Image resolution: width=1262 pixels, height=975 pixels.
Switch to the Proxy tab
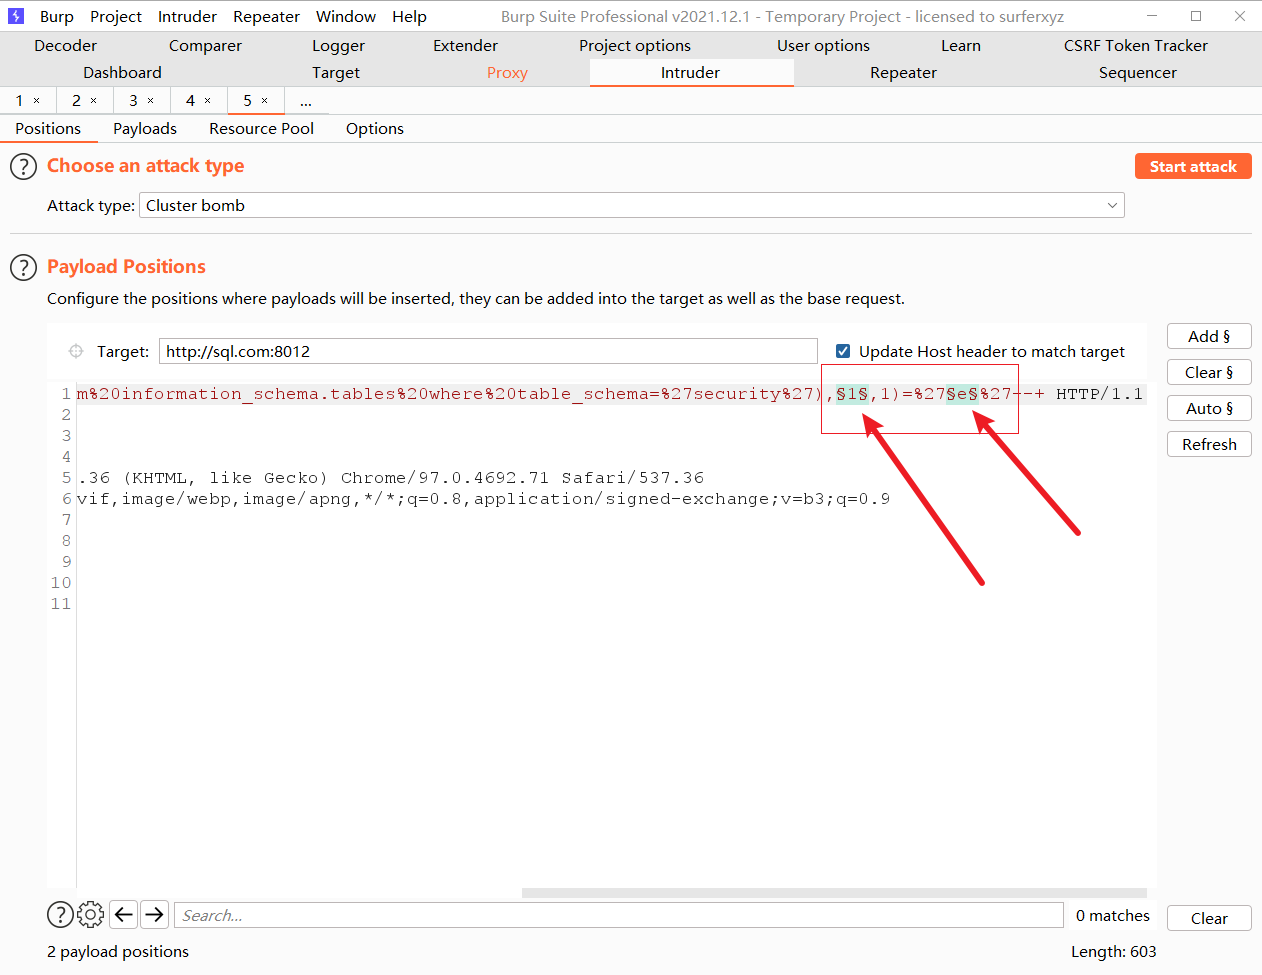click(x=507, y=73)
